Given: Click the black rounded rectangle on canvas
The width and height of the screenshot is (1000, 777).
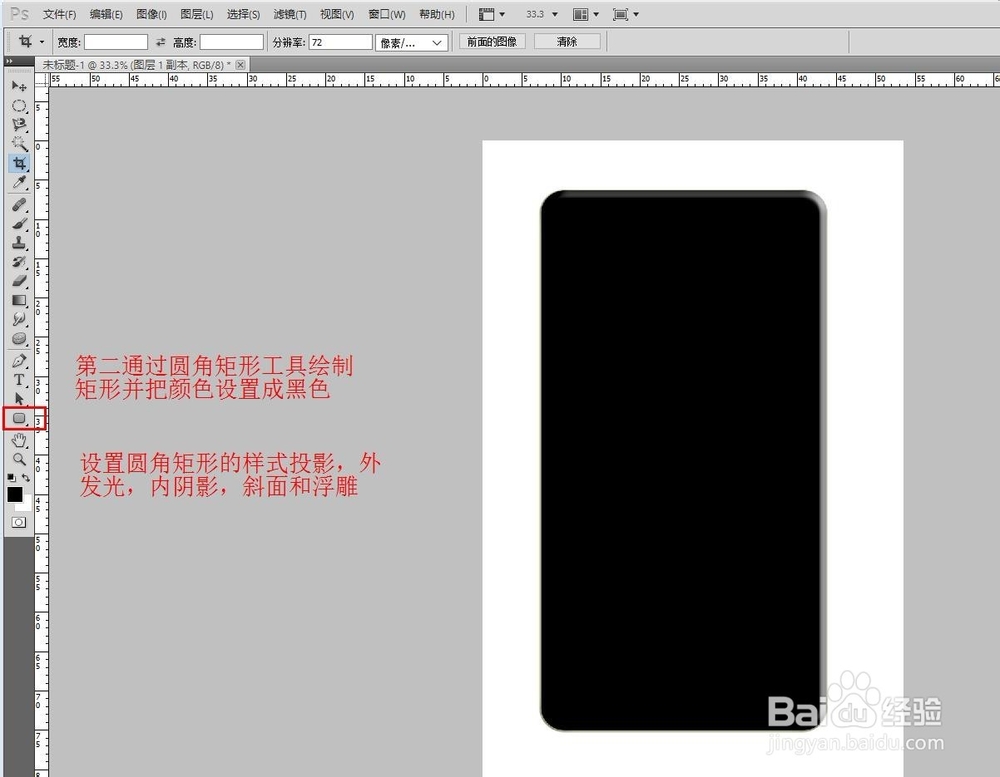Looking at the screenshot, I should tap(683, 460).
